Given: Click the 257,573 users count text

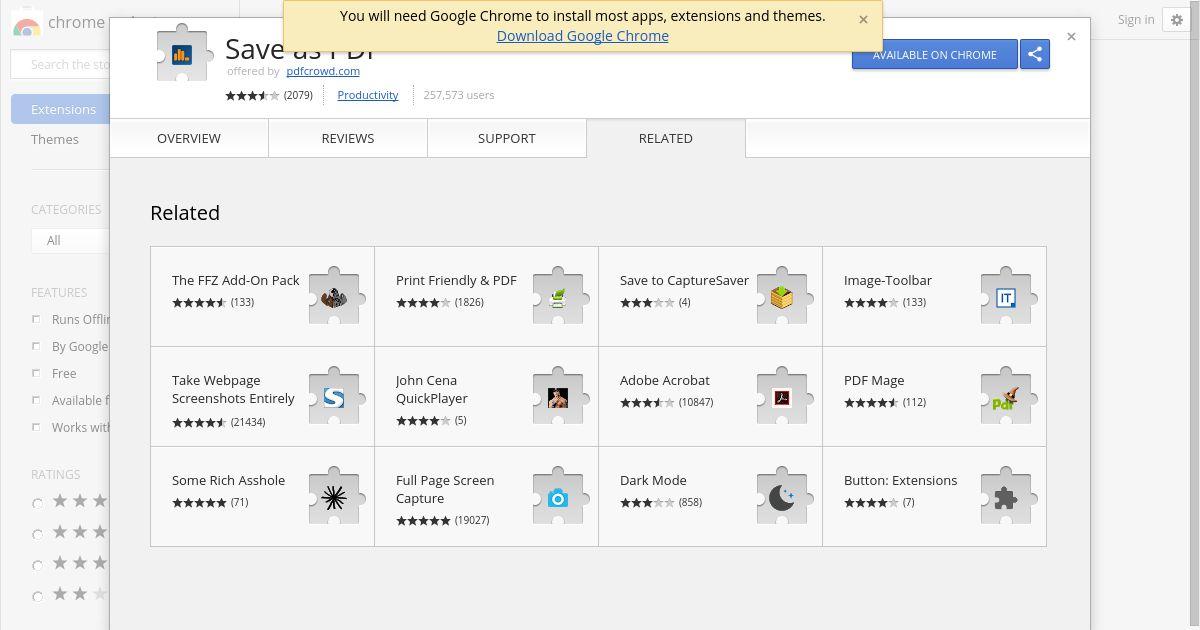Looking at the screenshot, I should pyautogui.click(x=459, y=95).
